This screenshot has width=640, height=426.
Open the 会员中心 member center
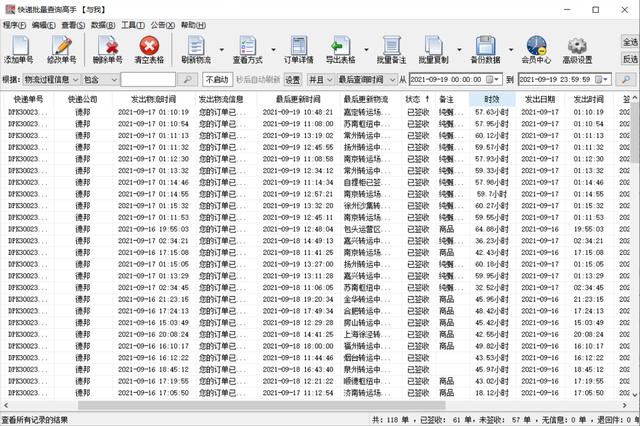[536, 49]
